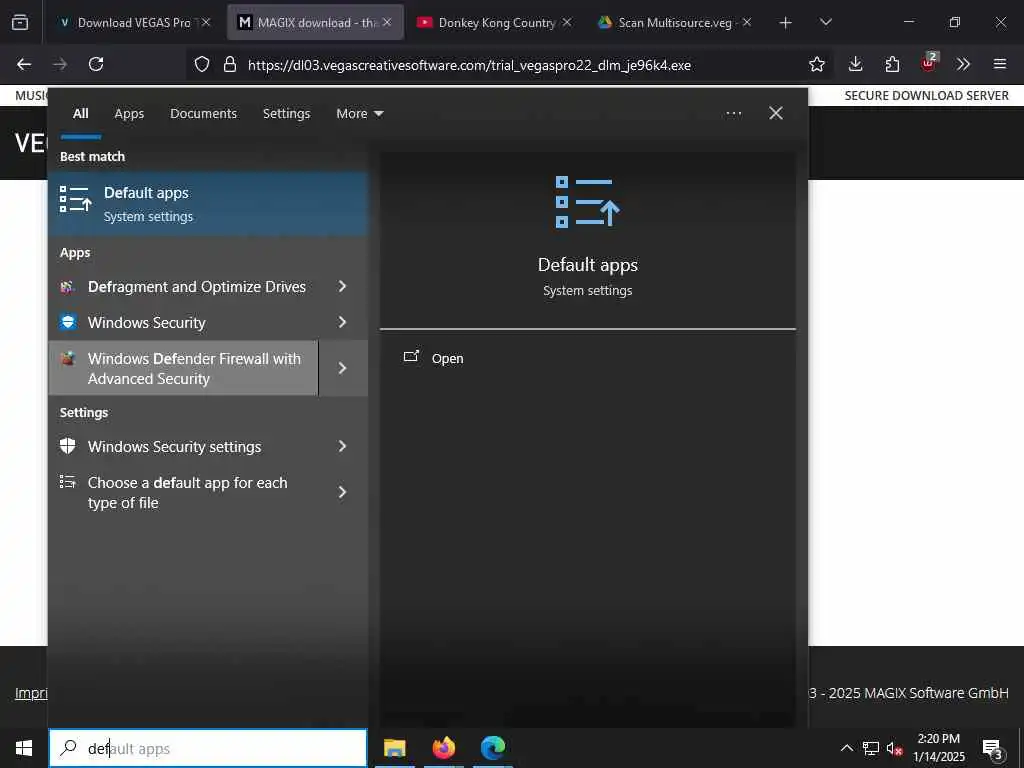This screenshot has width=1024, height=768.
Task: Click large Default apps preview icon
Action: click(x=587, y=202)
